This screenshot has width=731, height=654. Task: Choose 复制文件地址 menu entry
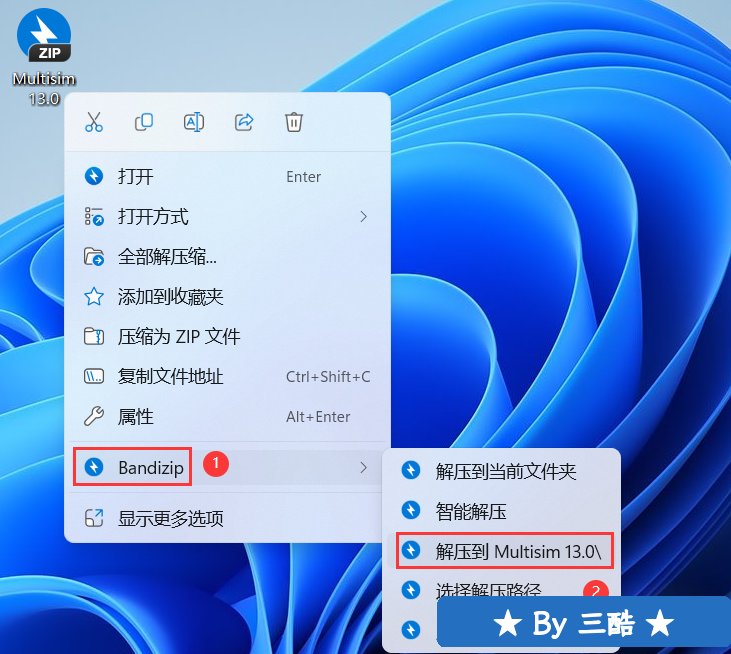click(x=228, y=377)
